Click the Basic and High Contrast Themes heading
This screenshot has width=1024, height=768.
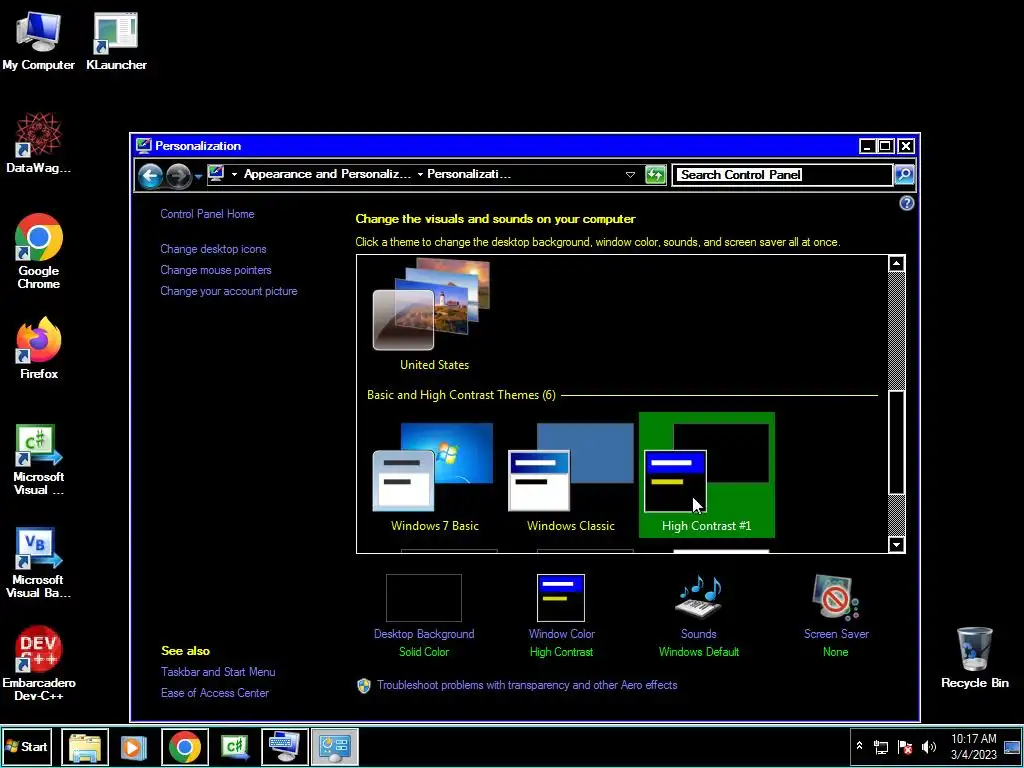tap(461, 394)
